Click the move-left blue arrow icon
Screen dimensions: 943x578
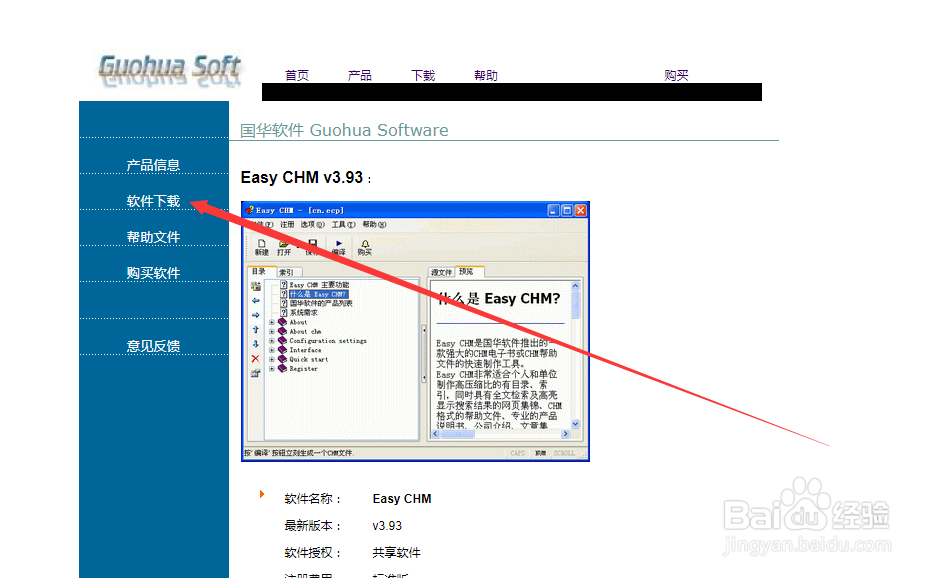click(256, 301)
